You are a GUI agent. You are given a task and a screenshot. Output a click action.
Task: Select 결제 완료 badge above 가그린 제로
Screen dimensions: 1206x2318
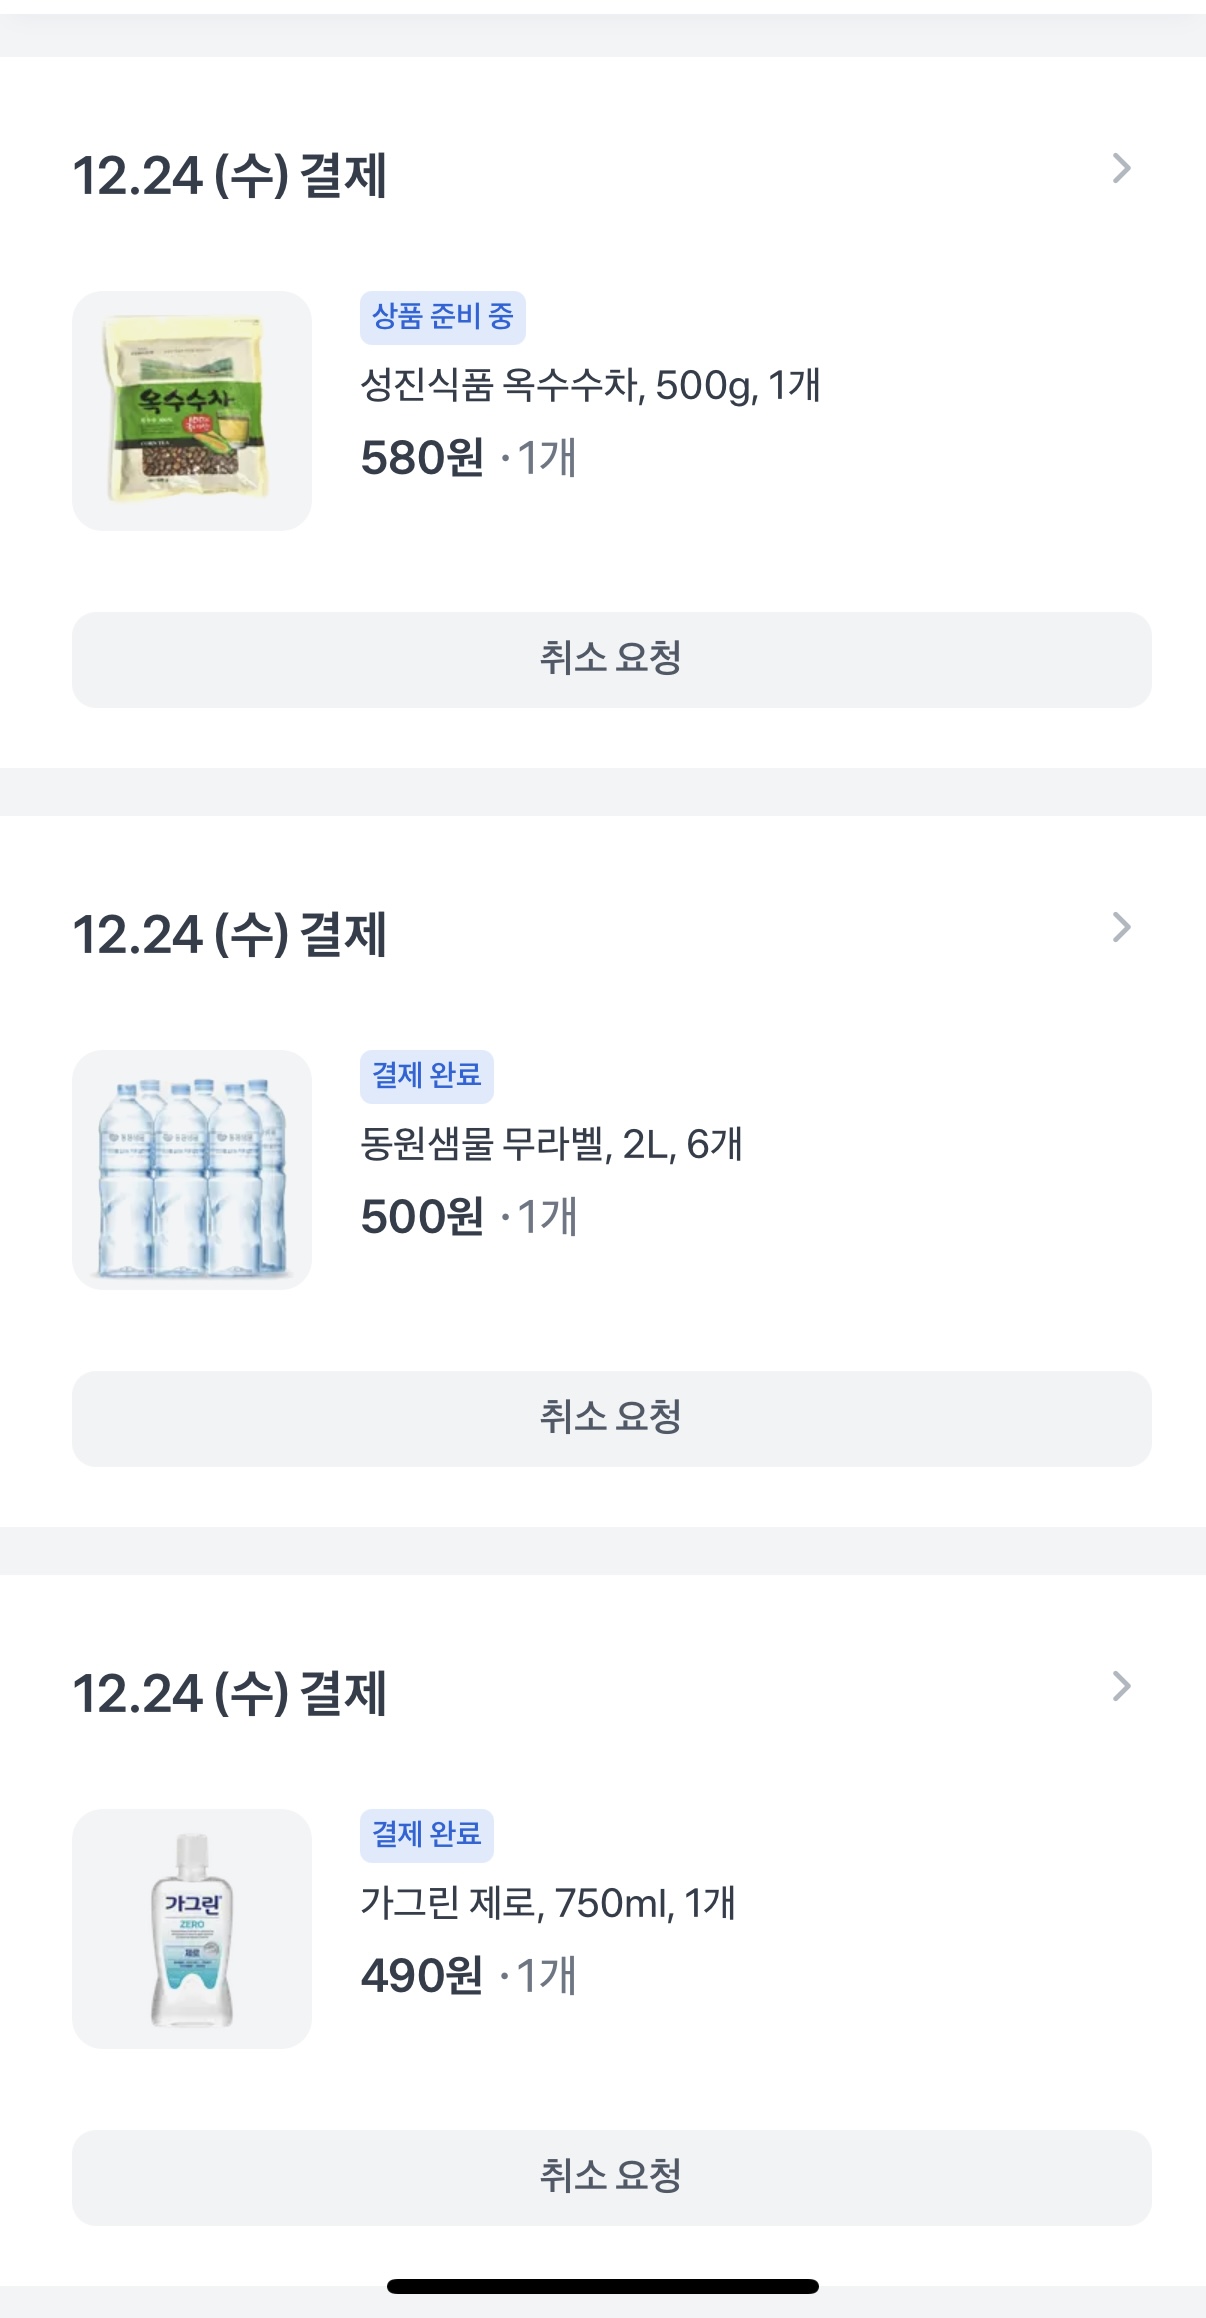[426, 1835]
